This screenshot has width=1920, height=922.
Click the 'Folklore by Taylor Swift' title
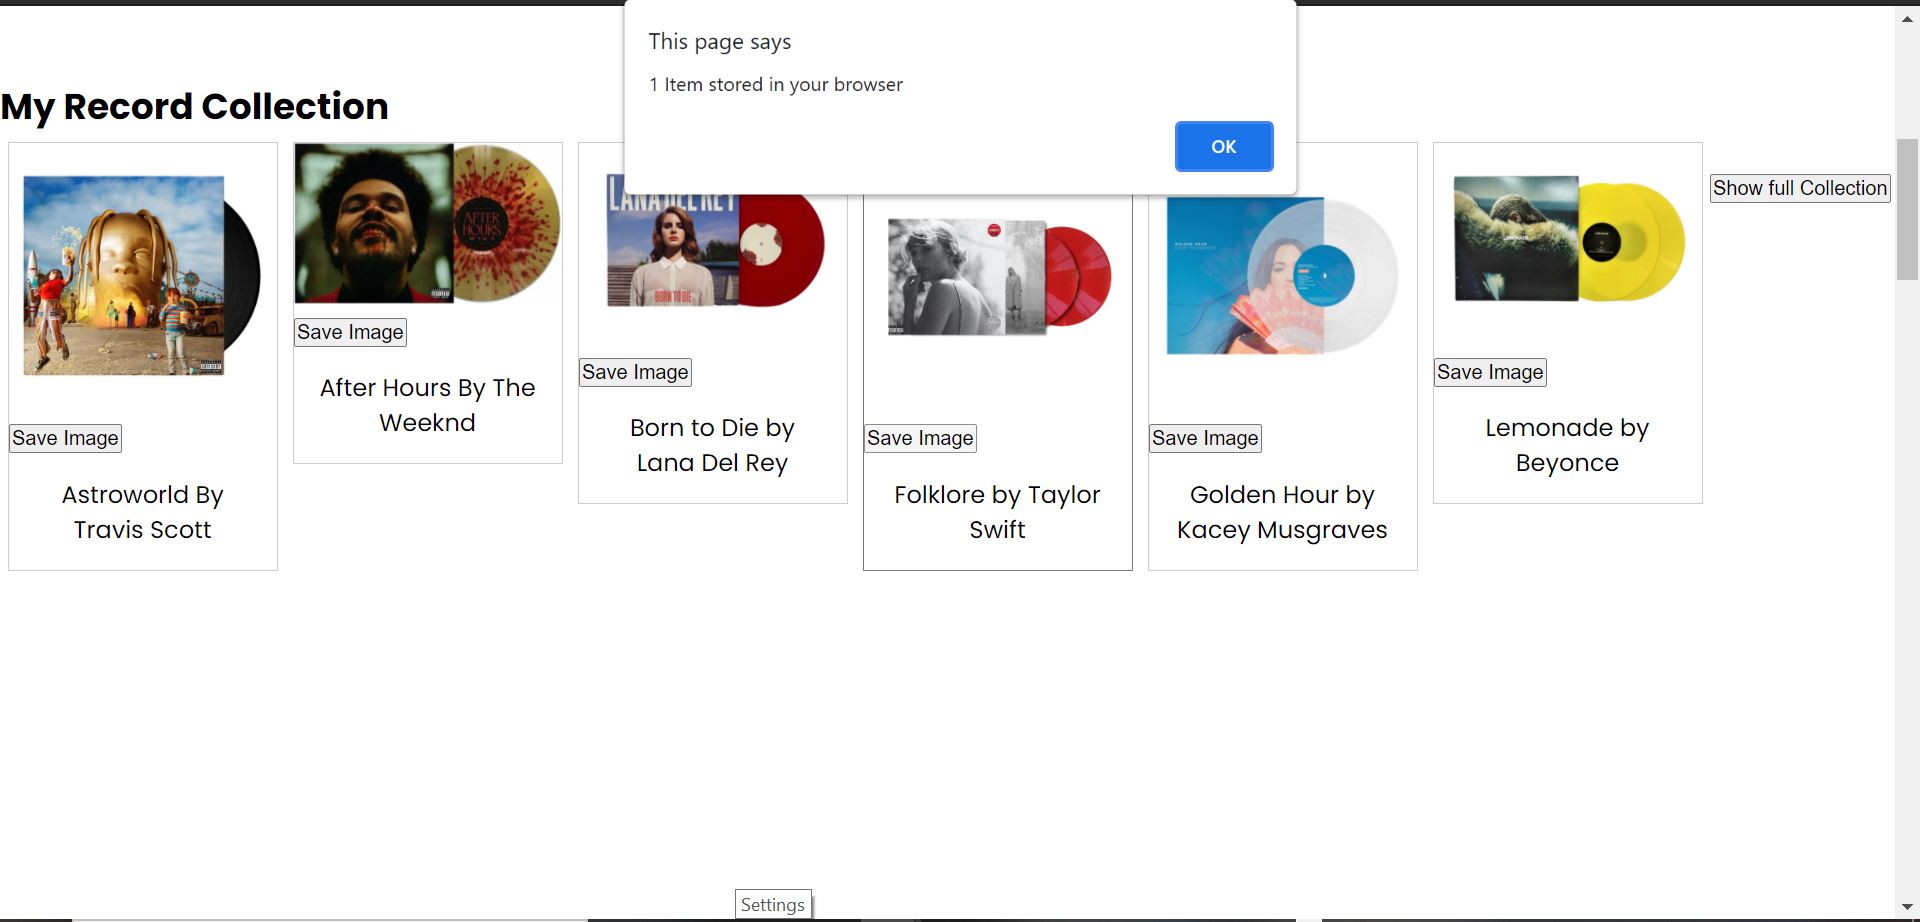pos(998,512)
